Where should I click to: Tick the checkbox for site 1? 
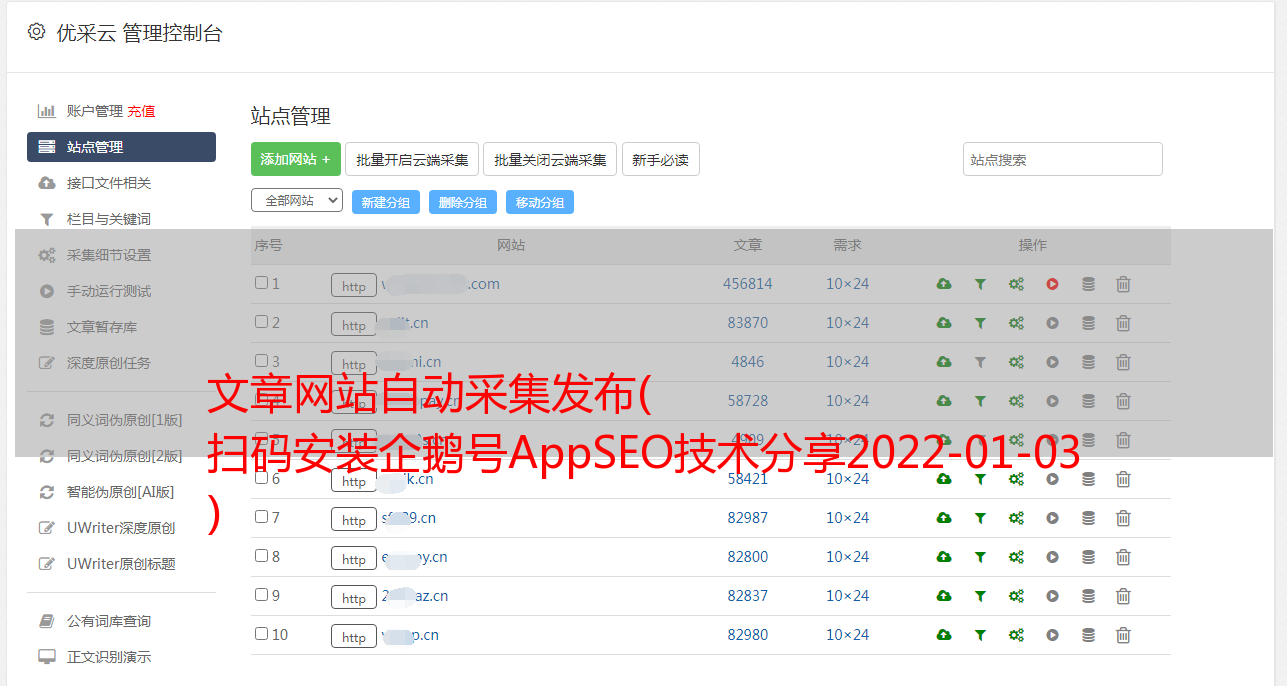click(261, 283)
